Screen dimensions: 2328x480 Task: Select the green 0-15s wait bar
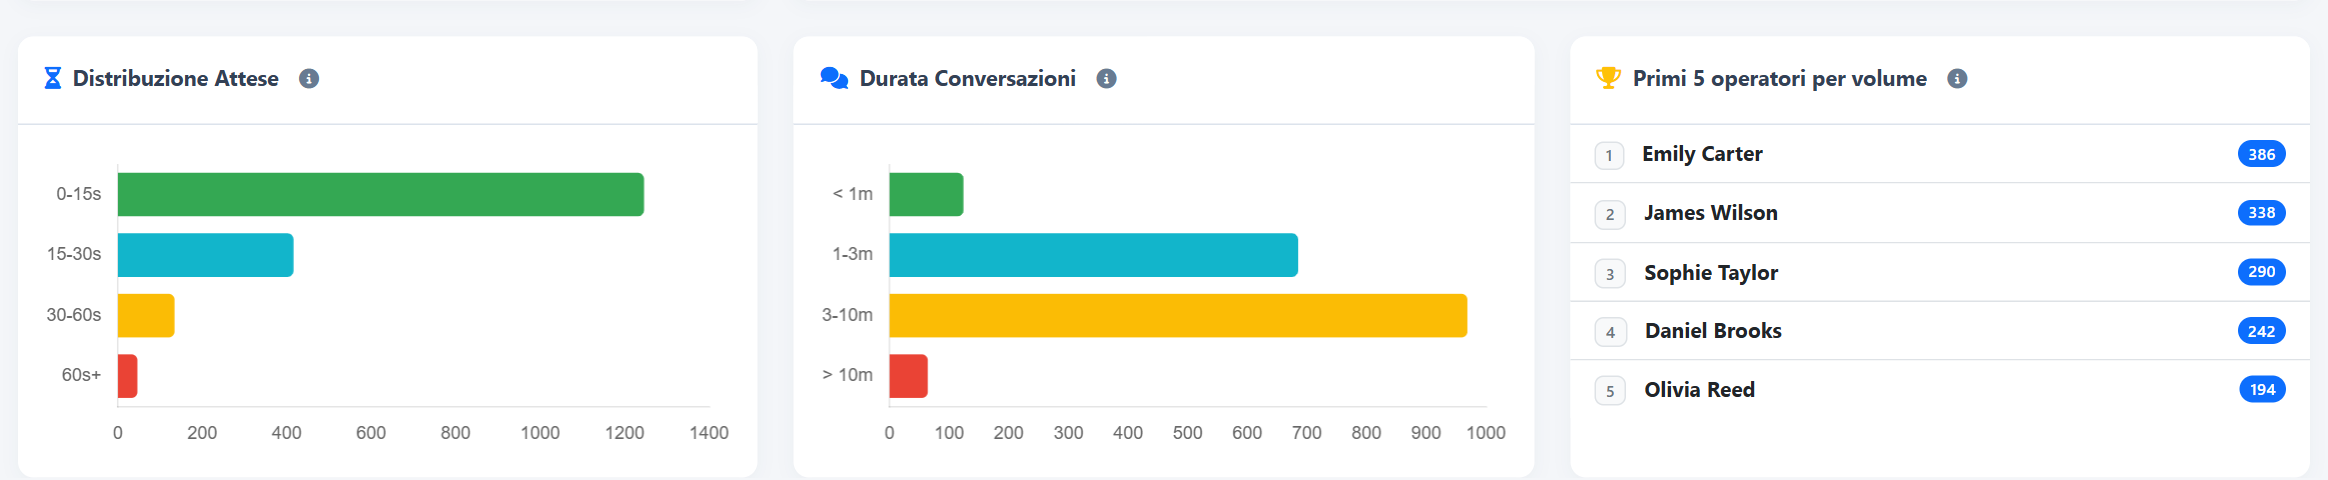(381, 195)
